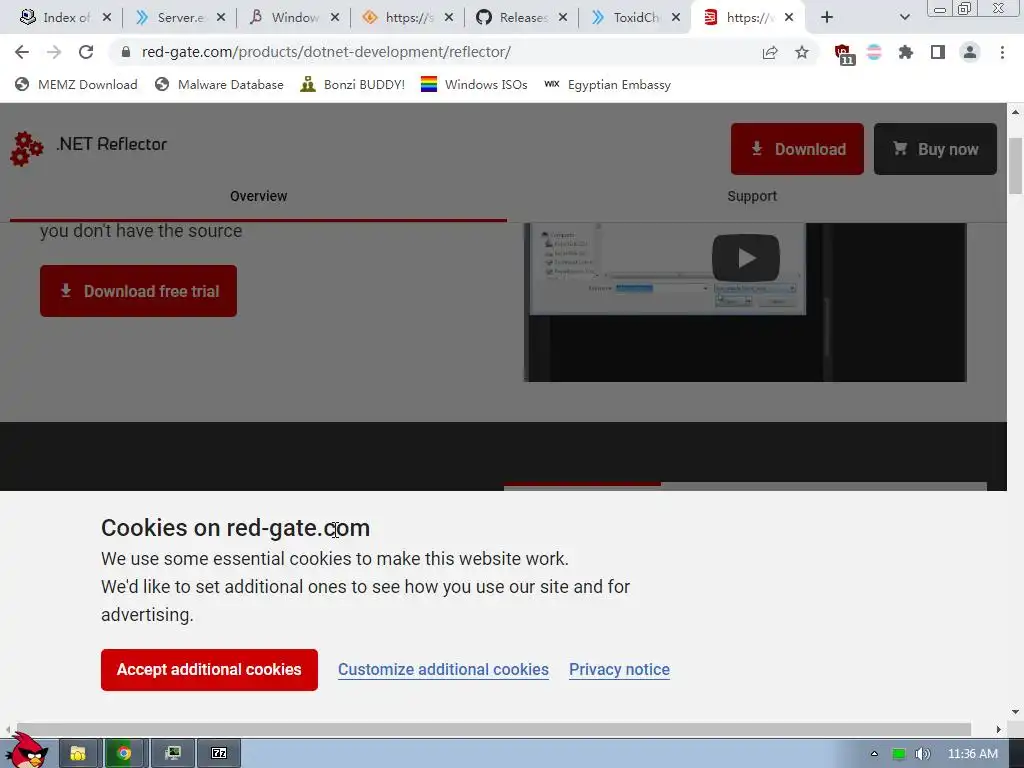
Task: Close the active red-gate tab
Action: pyautogui.click(x=789, y=18)
